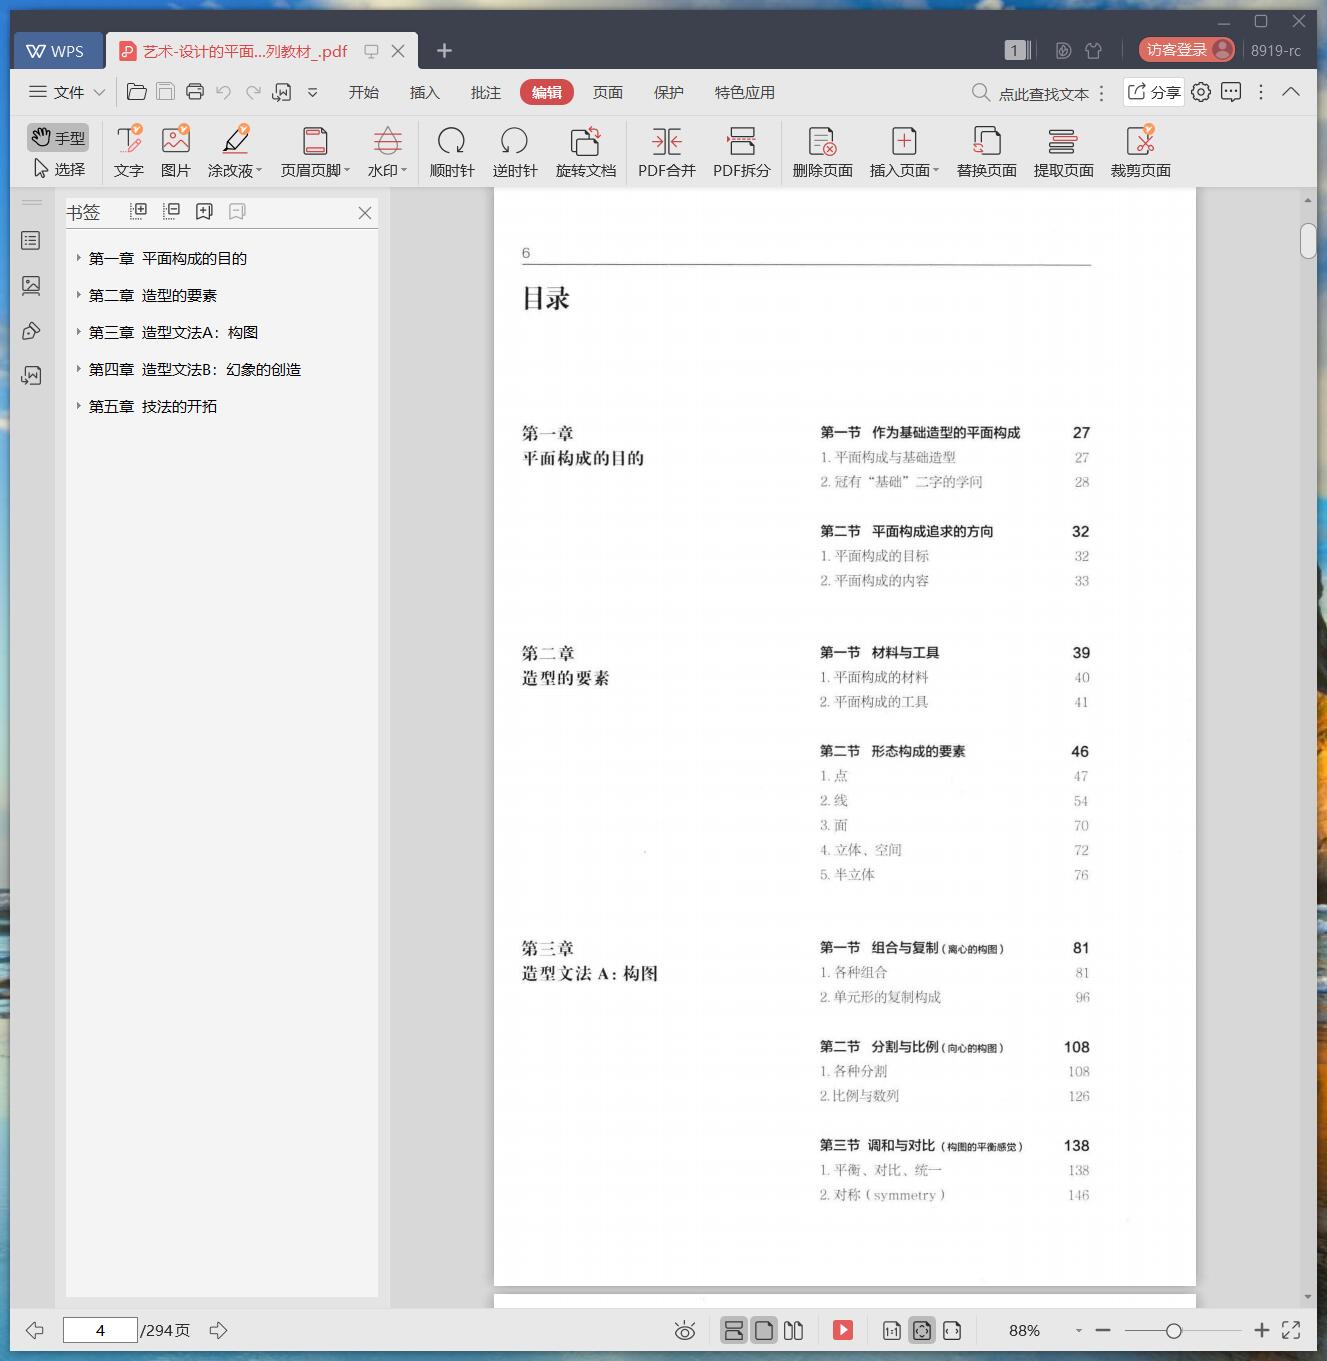Switch to the 页面 tab
This screenshot has height=1361, width=1327.
tap(607, 92)
